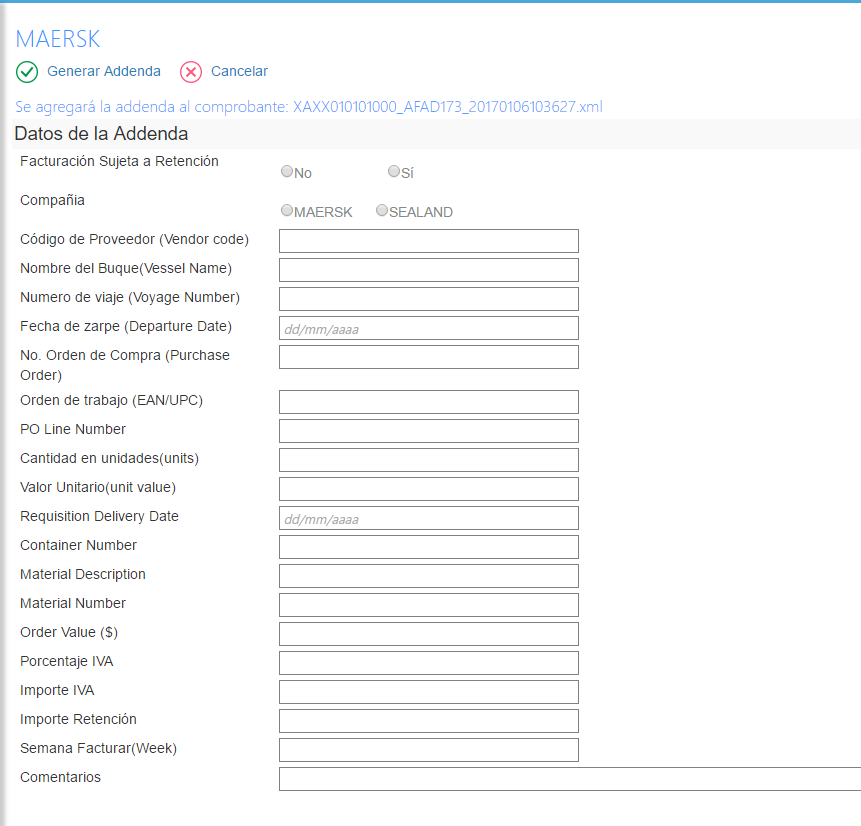Select No for Facturación Sujeta a Retención
This screenshot has height=826, width=861.
pyautogui.click(x=287, y=171)
